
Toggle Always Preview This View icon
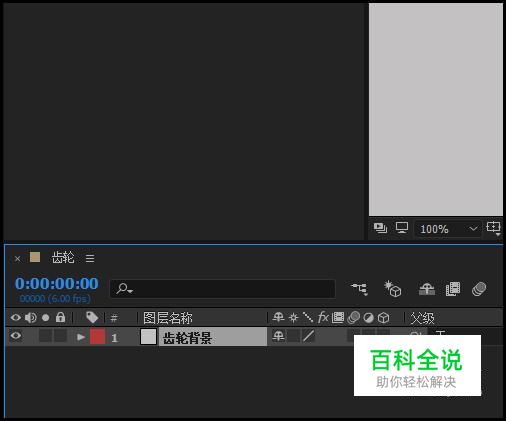coord(380,228)
